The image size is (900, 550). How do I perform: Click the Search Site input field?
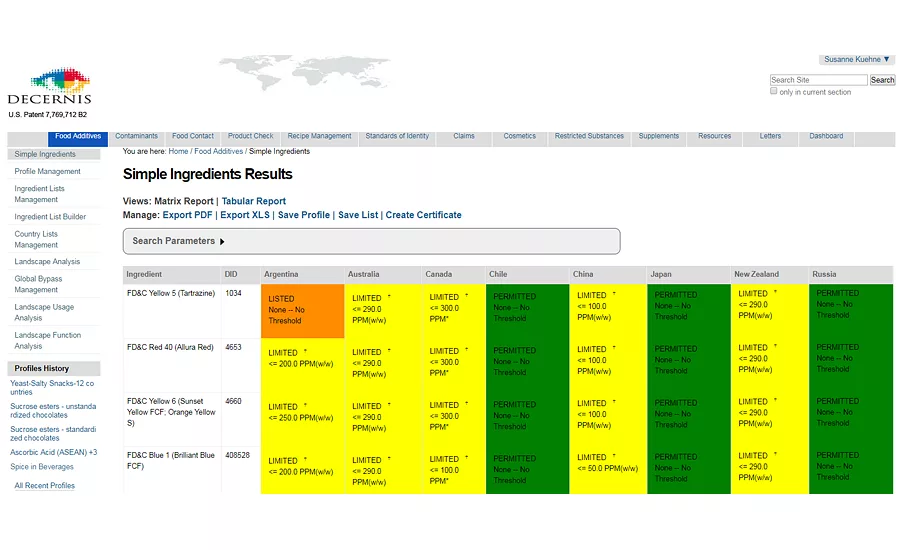tap(818, 80)
